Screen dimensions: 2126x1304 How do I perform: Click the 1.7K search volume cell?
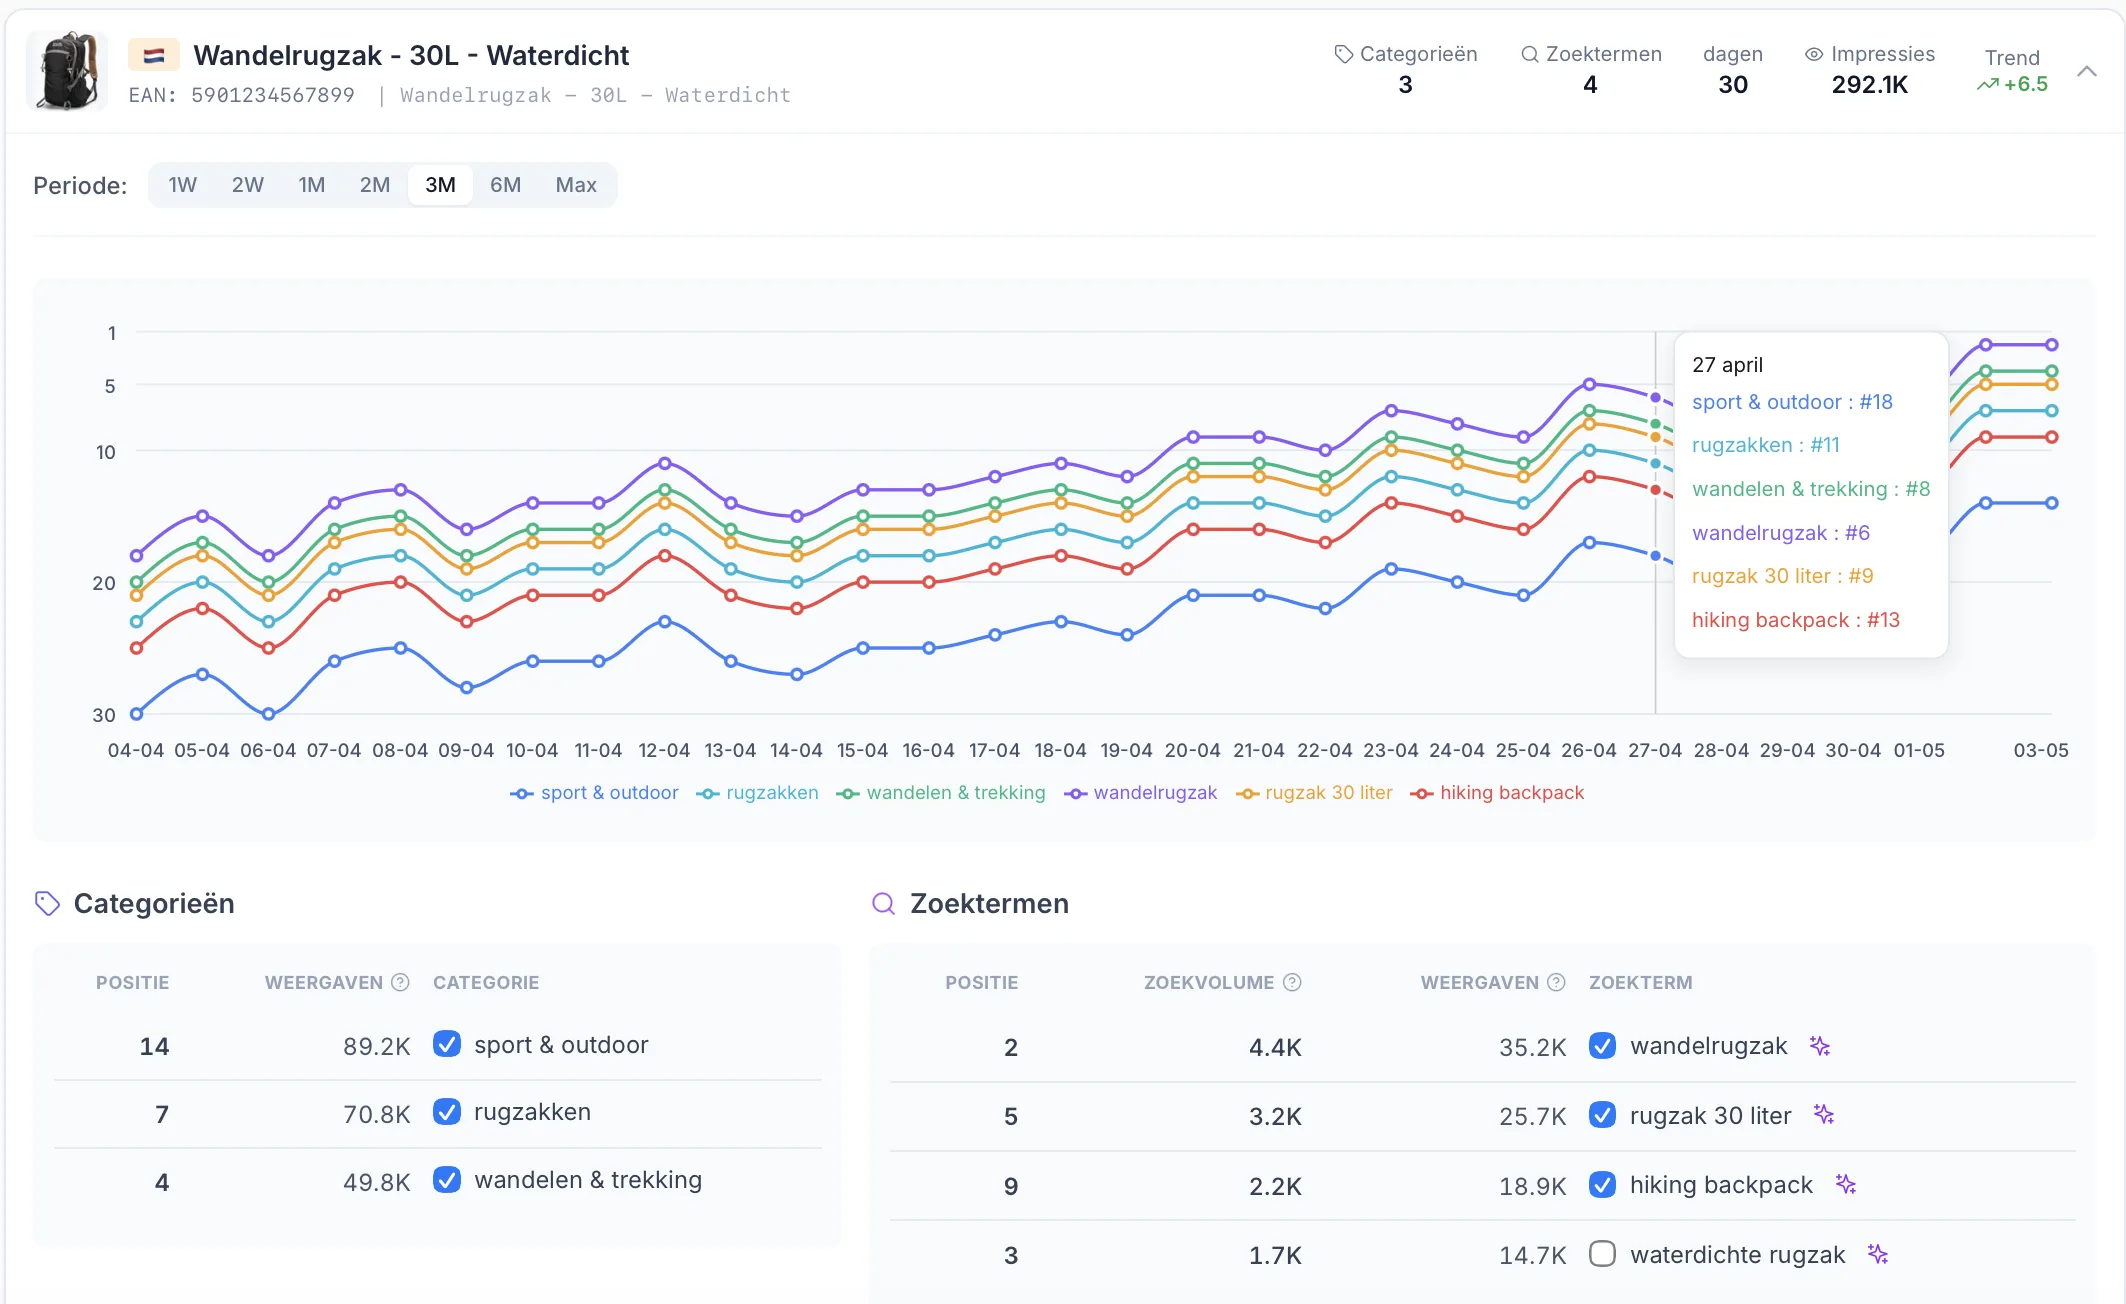coord(1275,1255)
